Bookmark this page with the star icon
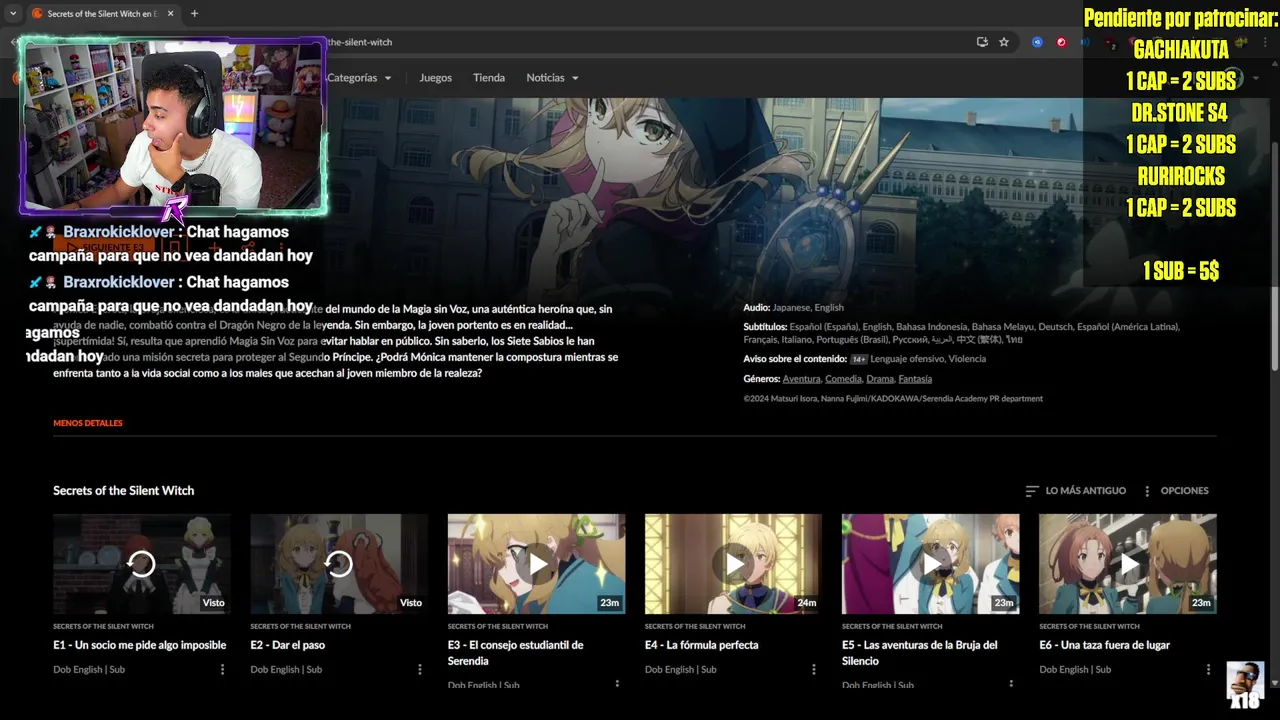 (1004, 42)
